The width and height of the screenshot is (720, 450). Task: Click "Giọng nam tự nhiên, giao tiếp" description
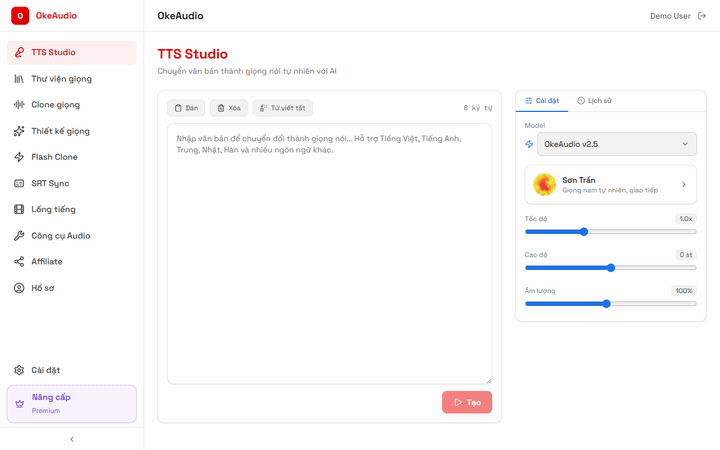[610, 191]
